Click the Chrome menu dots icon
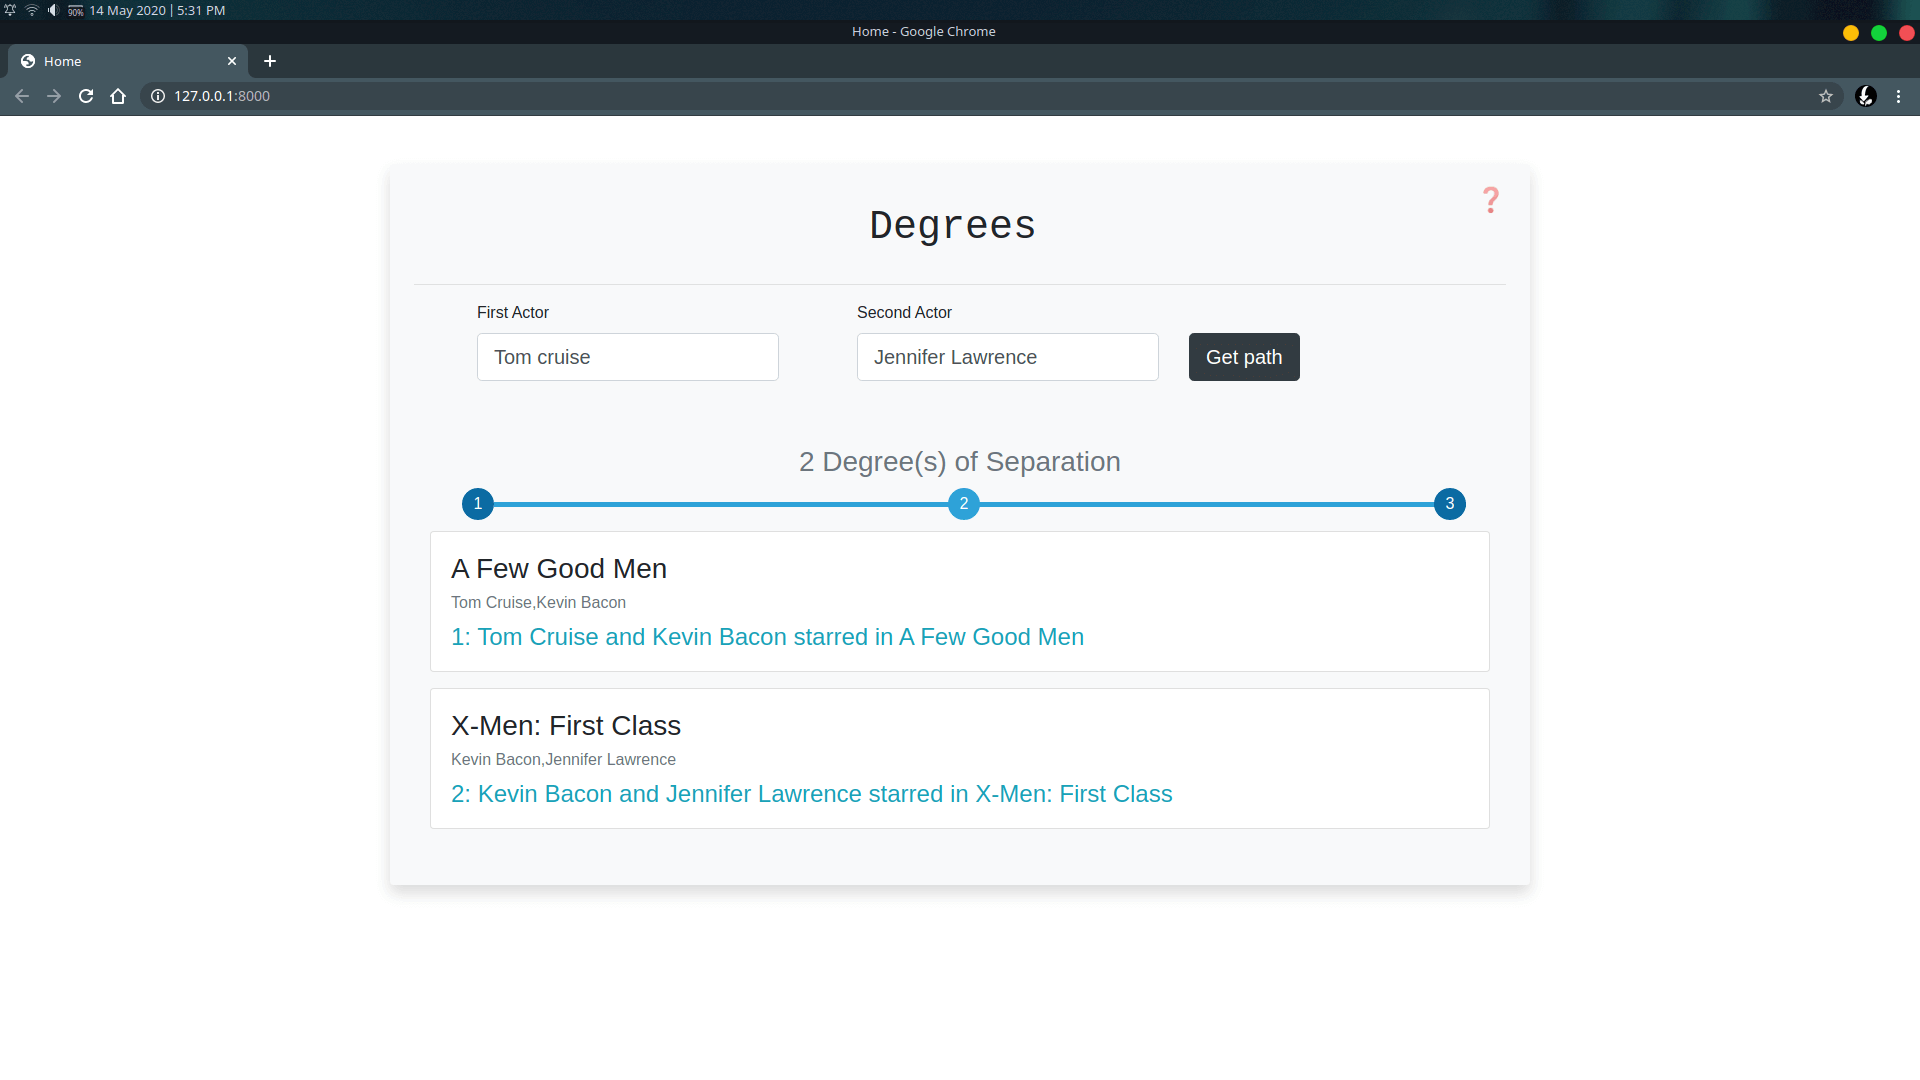The image size is (1920, 1080). click(x=1899, y=95)
